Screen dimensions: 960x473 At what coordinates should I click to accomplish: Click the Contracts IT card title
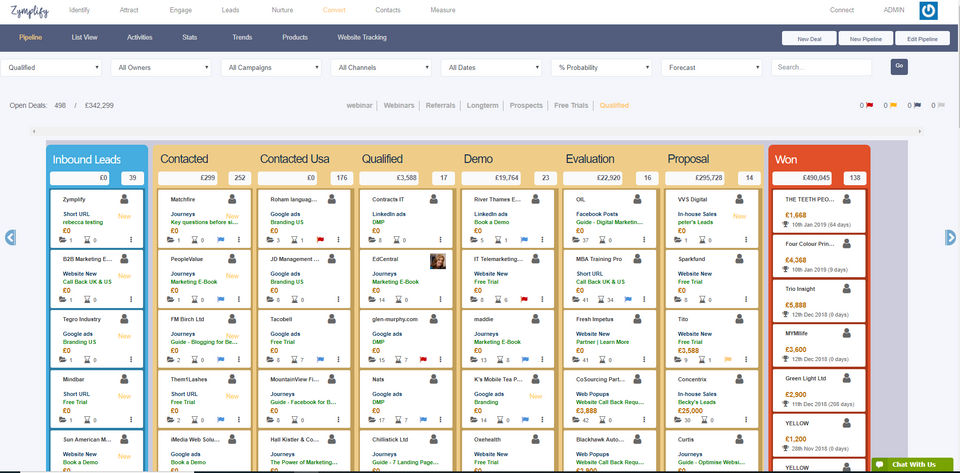tap(388, 199)
